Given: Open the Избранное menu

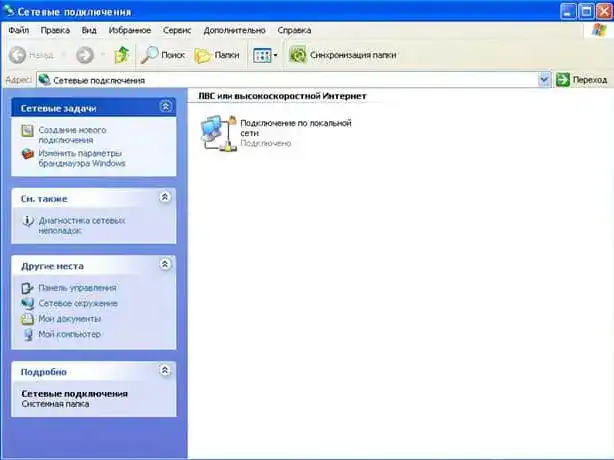Looking at the screenshot, I should 130,30.
